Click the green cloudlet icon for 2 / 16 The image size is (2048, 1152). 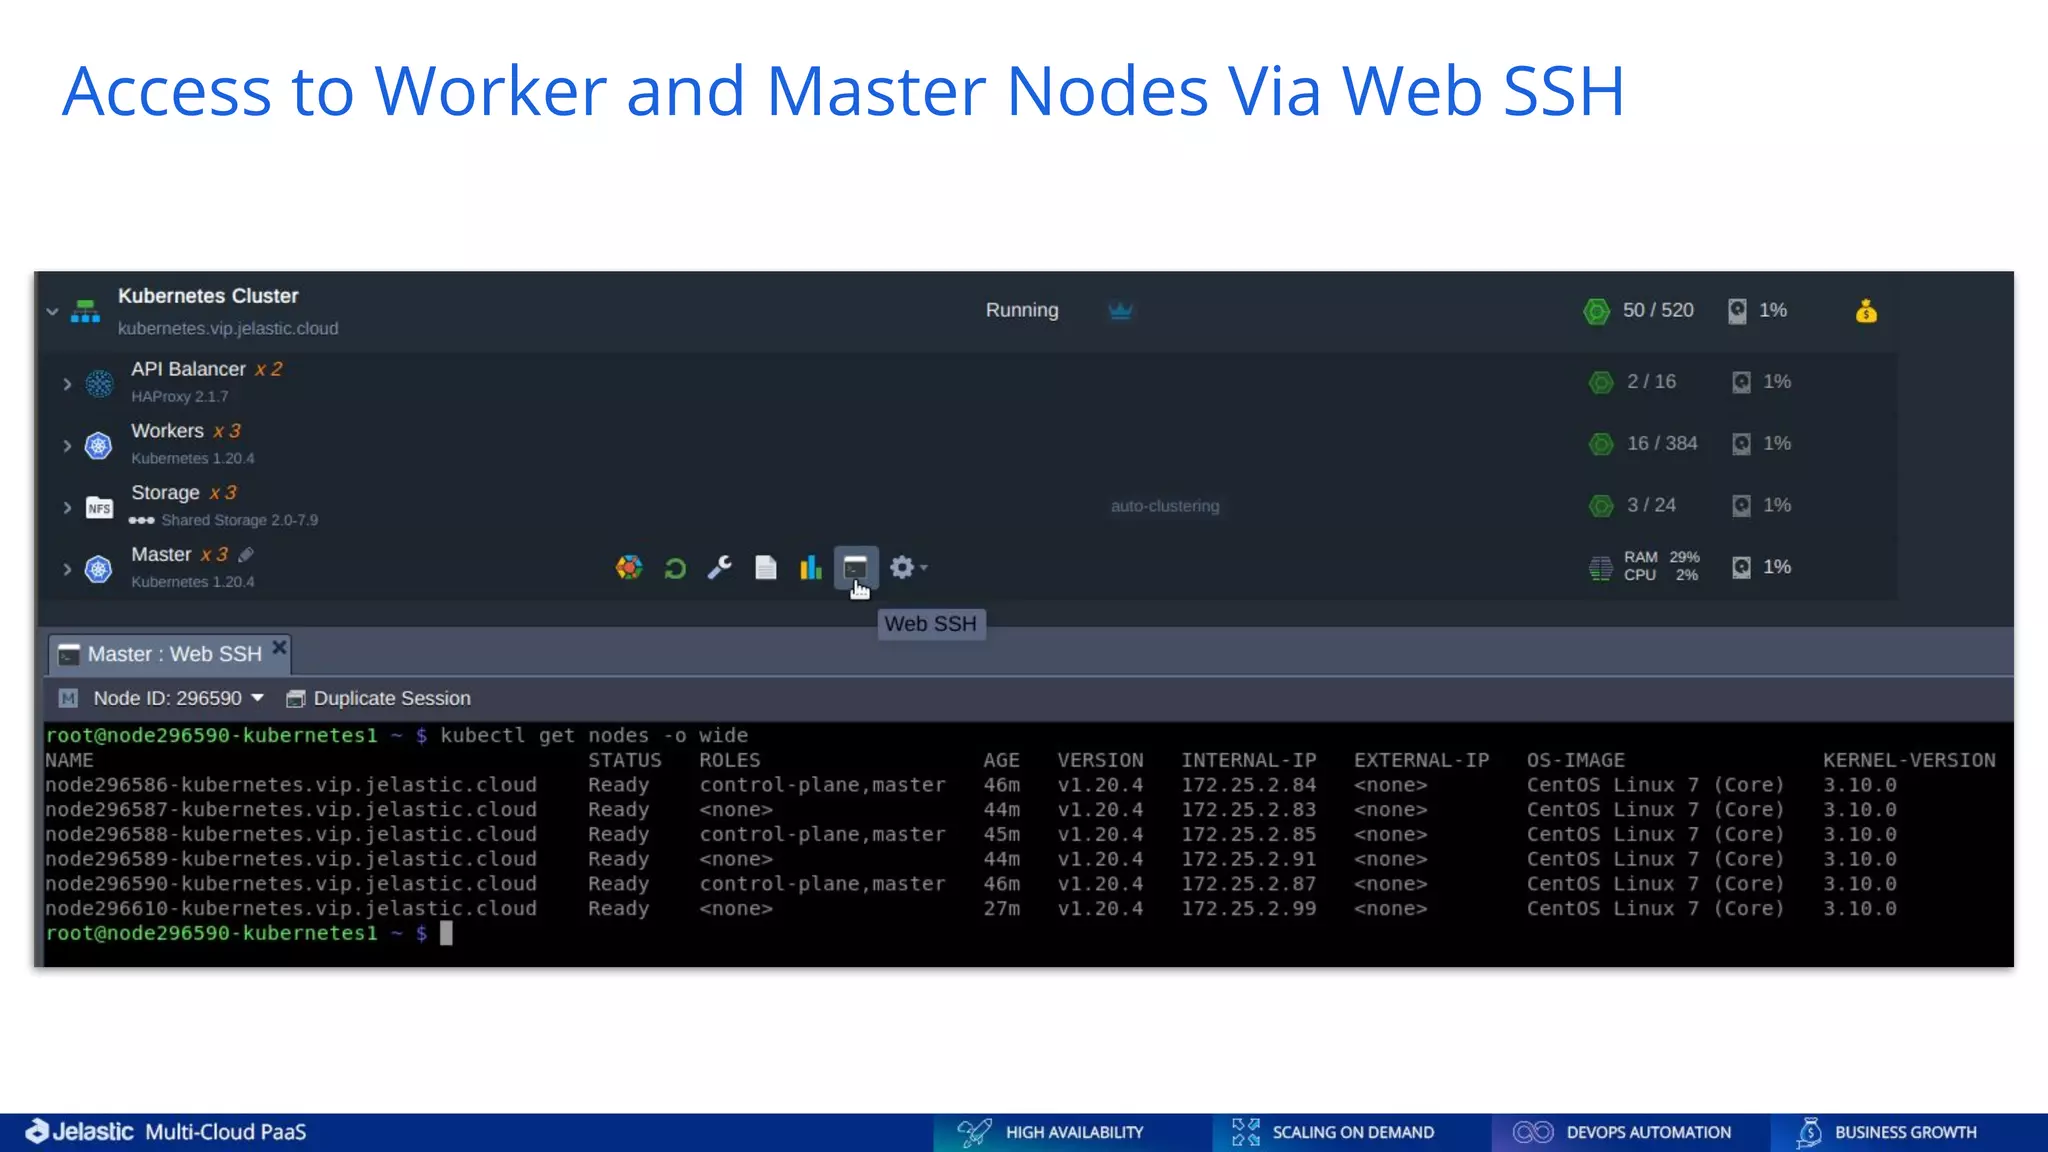pyautogui.click(x=1601, y=382)
